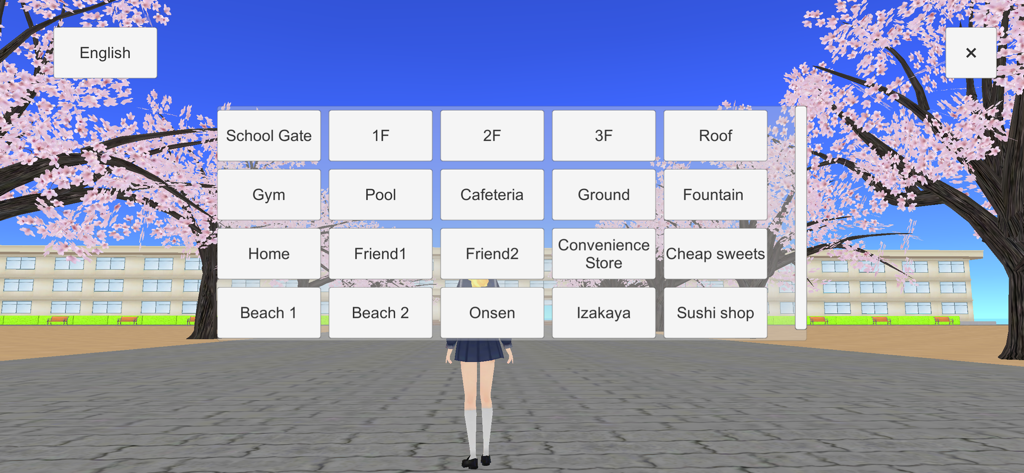Go to the Pool
1024x473 pixels.
pos(381,195)
